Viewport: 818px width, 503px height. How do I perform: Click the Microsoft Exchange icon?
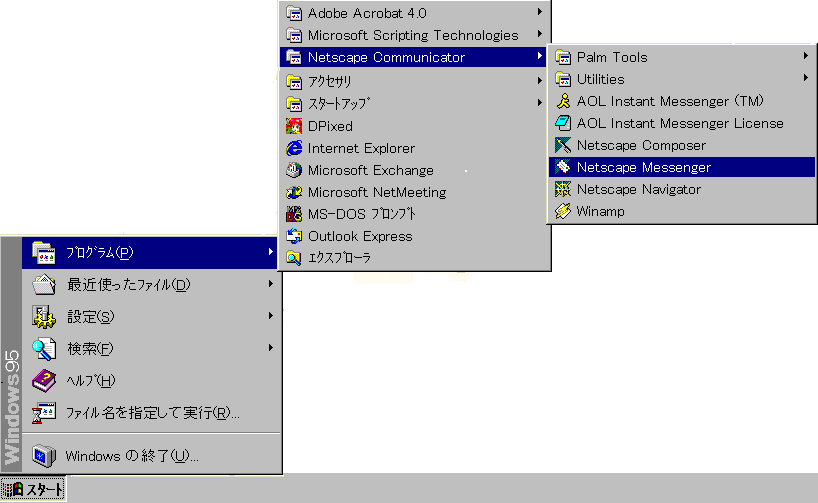[294, 170]
